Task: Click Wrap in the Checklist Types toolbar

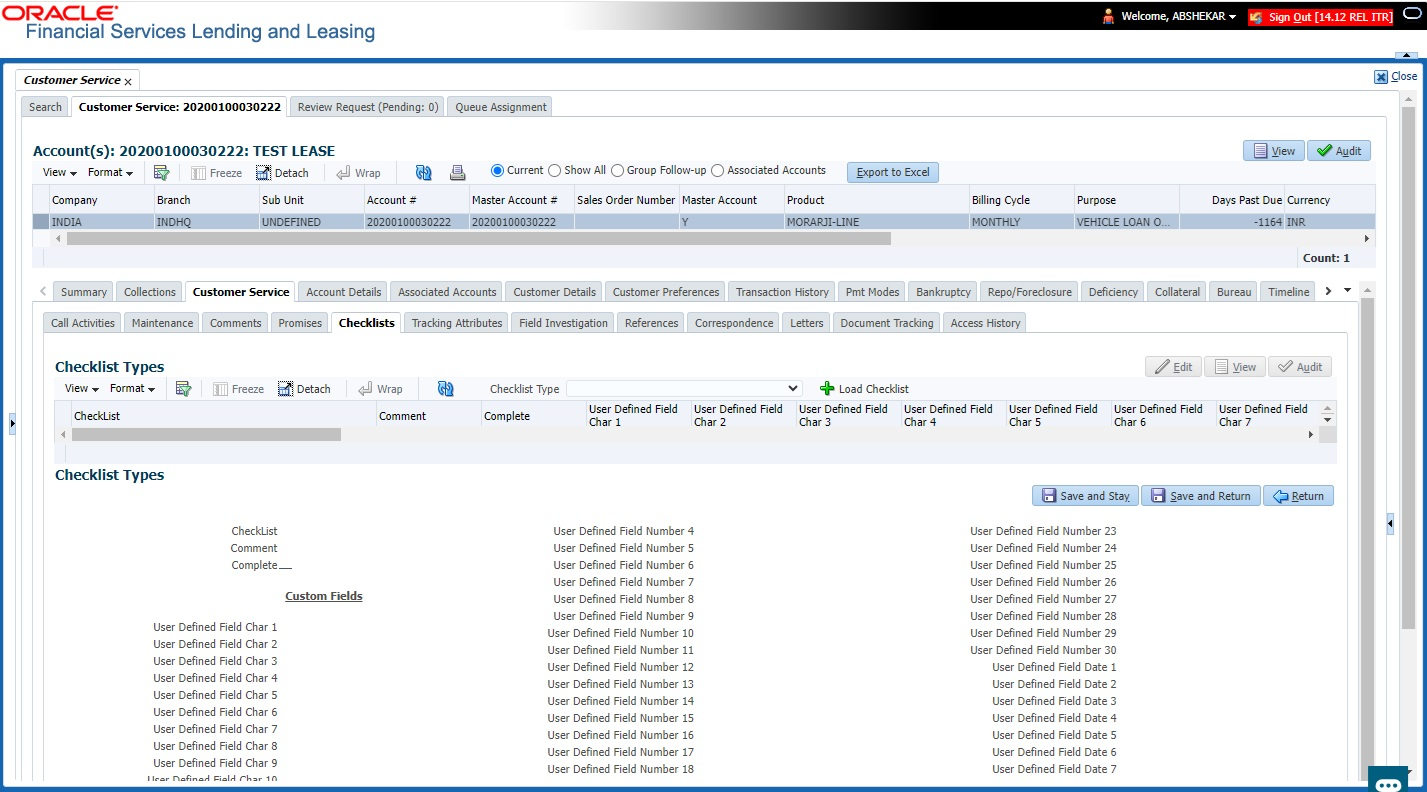Action: click(x=380, y=389)
